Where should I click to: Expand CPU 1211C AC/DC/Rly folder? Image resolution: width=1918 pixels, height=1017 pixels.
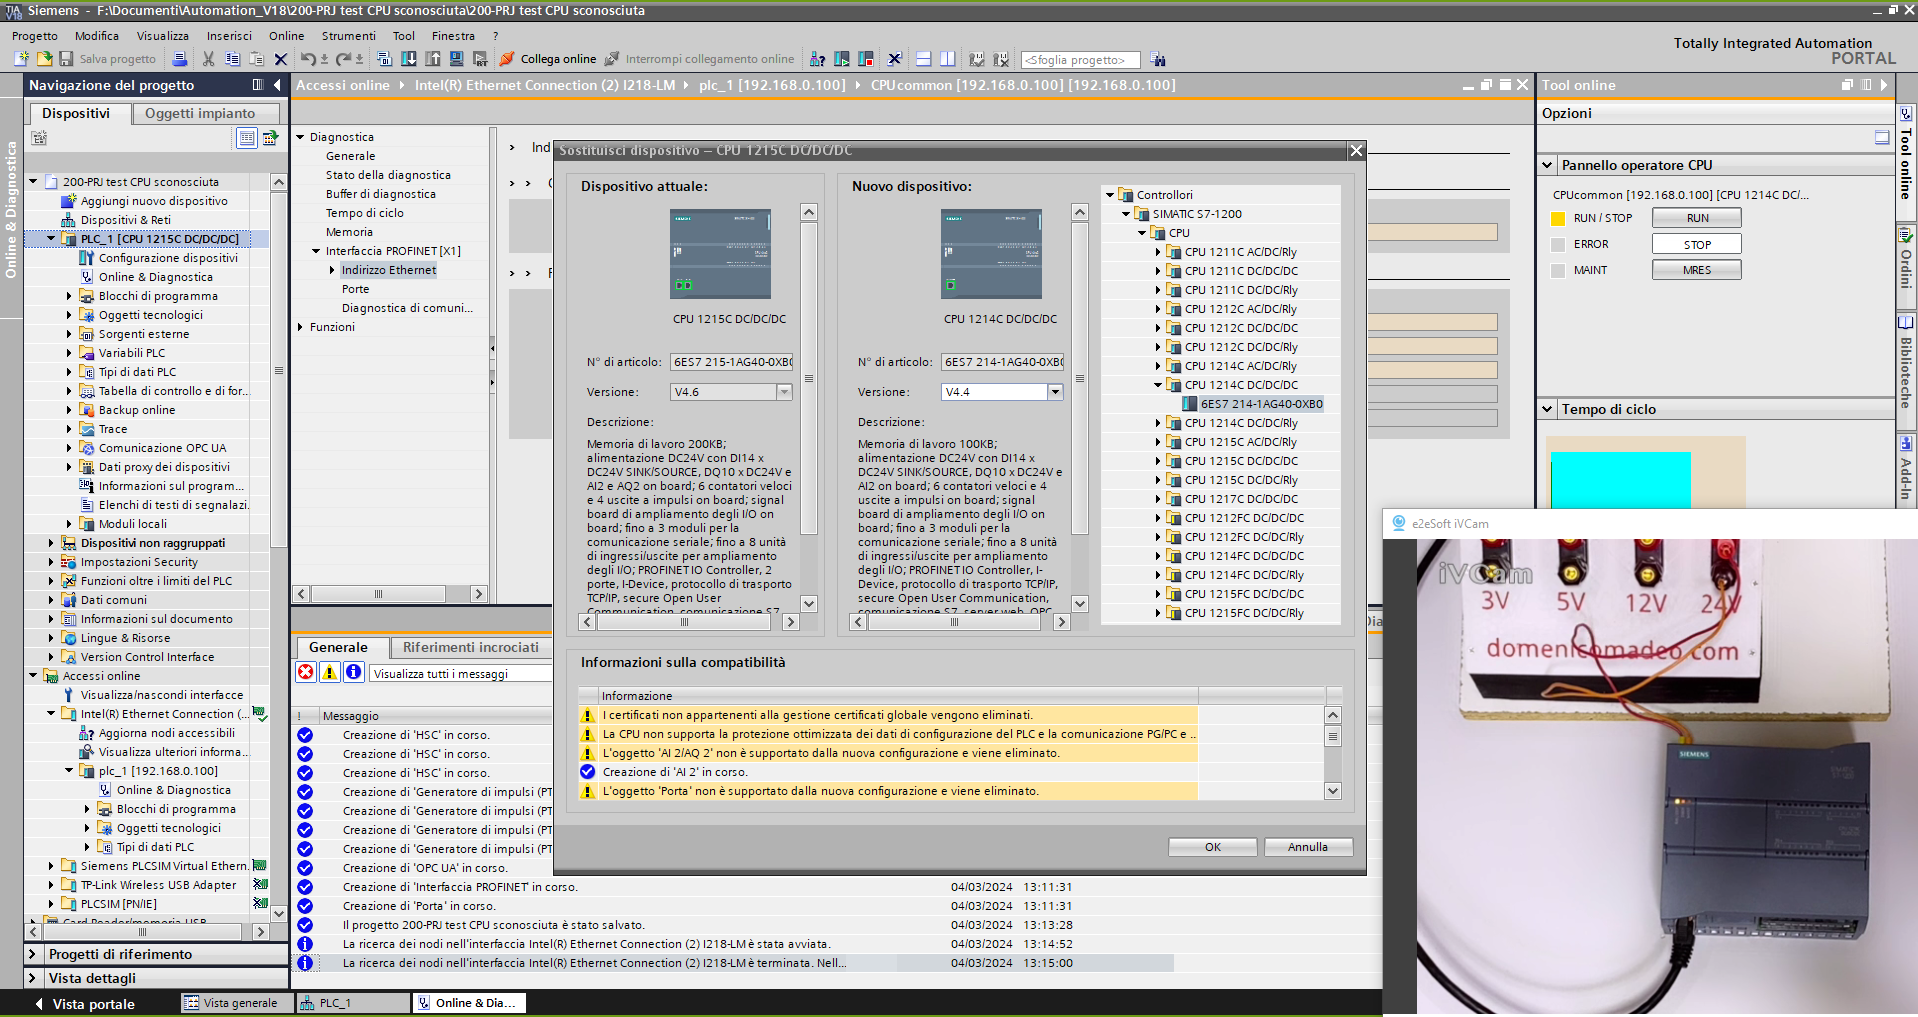[1158, 252]
